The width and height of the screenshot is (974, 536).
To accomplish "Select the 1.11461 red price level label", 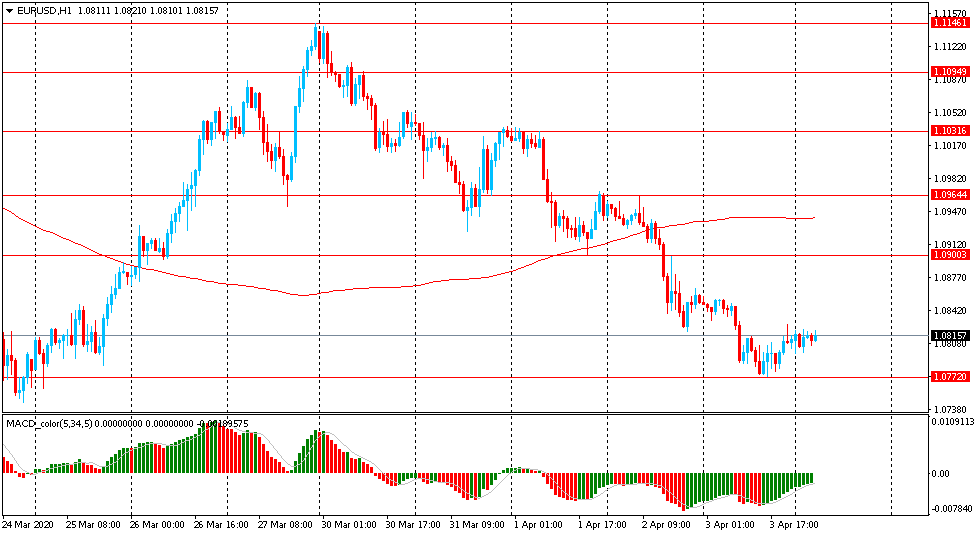I will click(x=950, y=23).
